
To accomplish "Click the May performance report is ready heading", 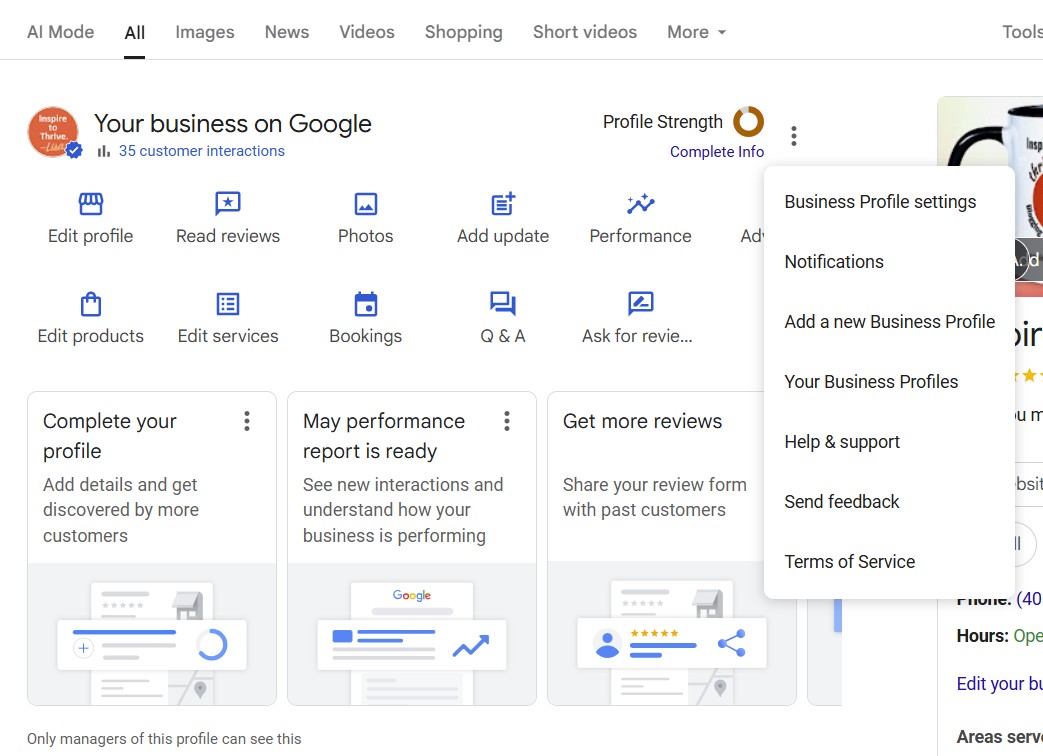I will point(384,436).
